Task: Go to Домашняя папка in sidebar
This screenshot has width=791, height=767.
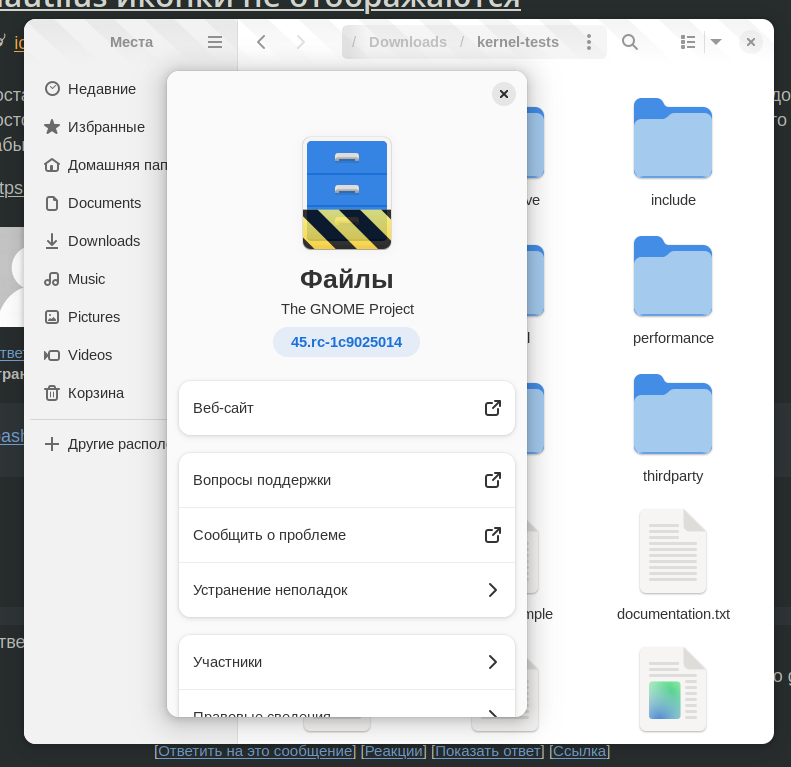Action: point(101,165)
